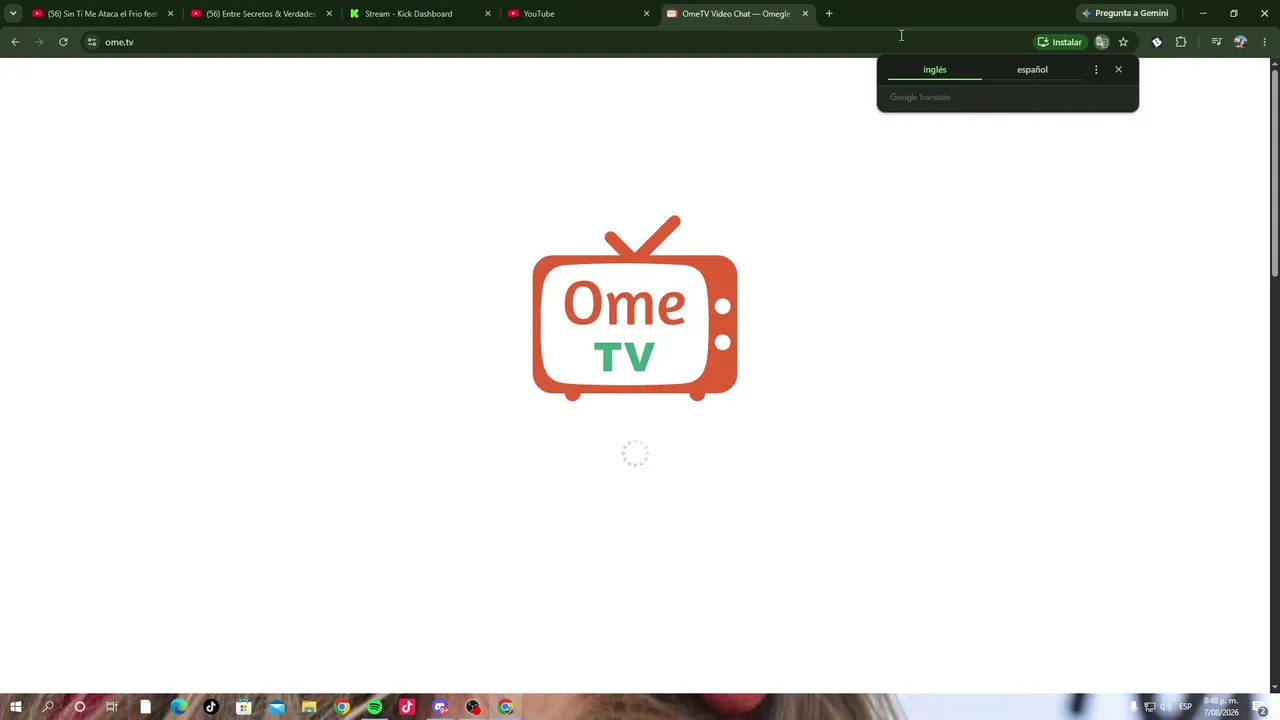
Task: Install the OmeTV app with Instalar button
Action: (x=1060, y=42)
